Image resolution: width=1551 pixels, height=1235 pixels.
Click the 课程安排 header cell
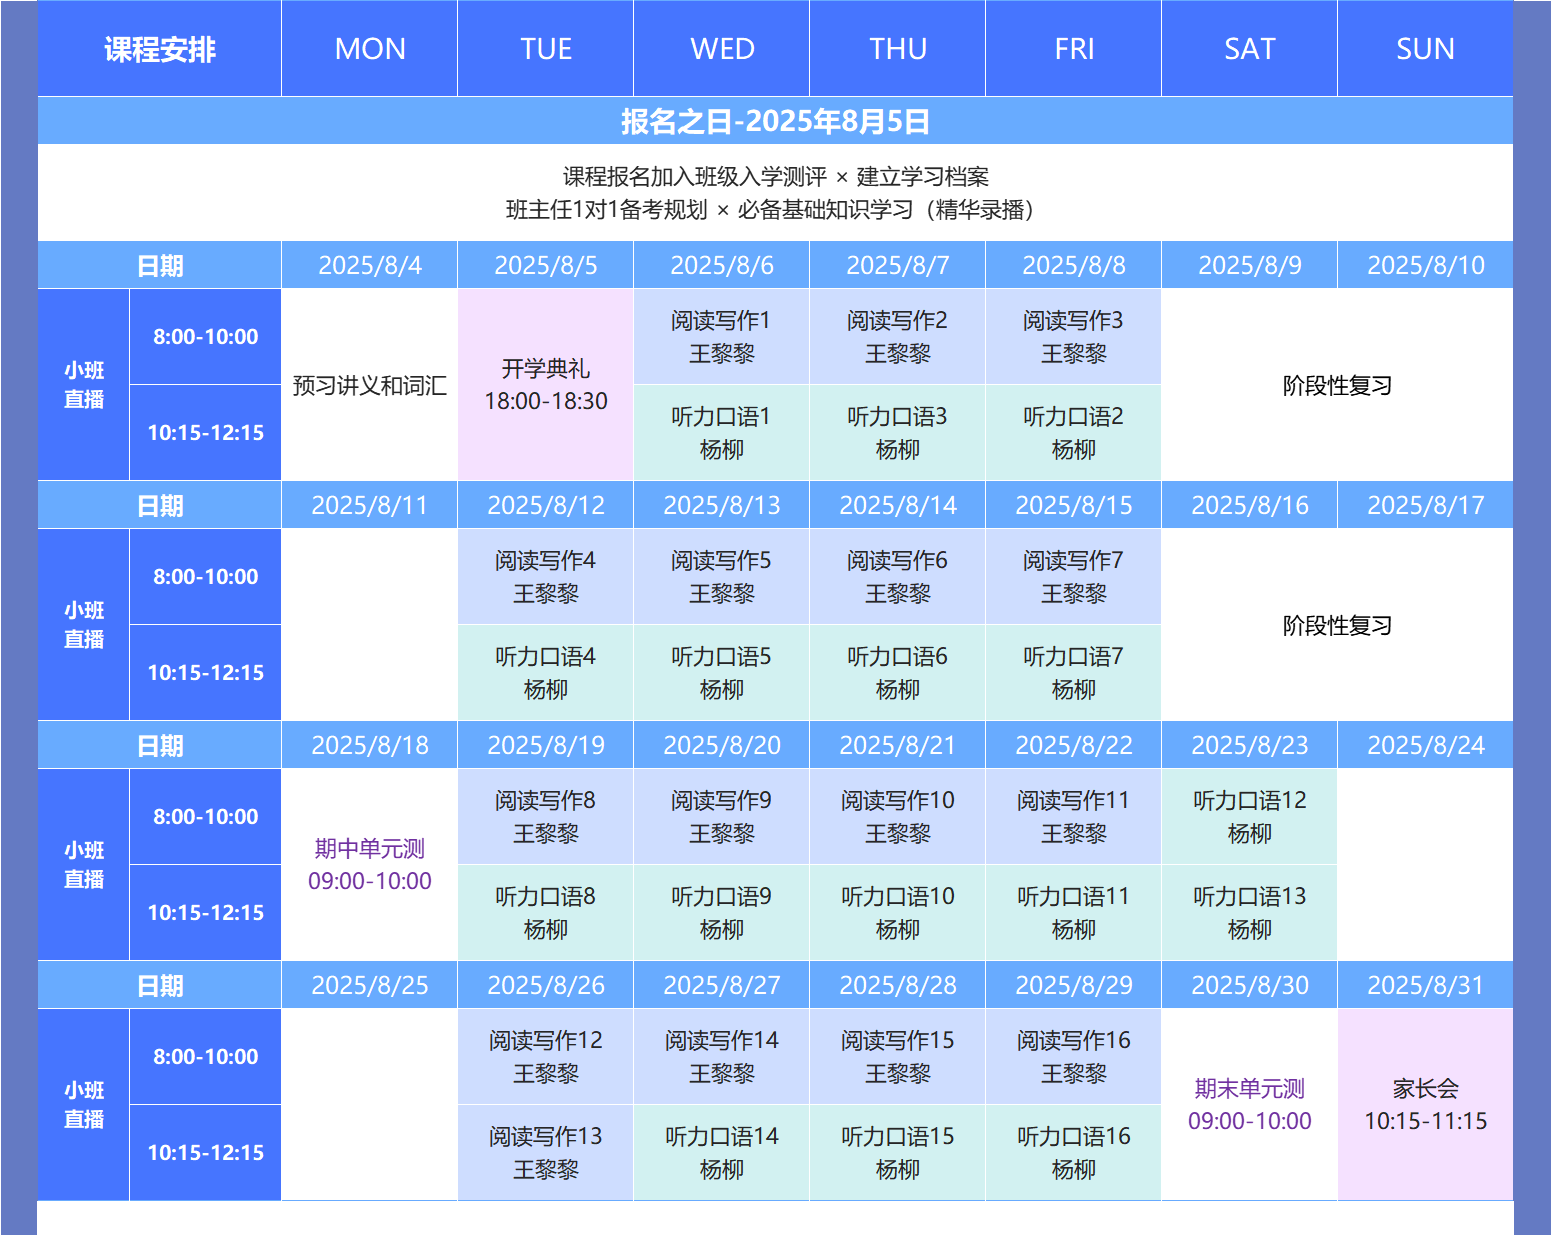159,49
